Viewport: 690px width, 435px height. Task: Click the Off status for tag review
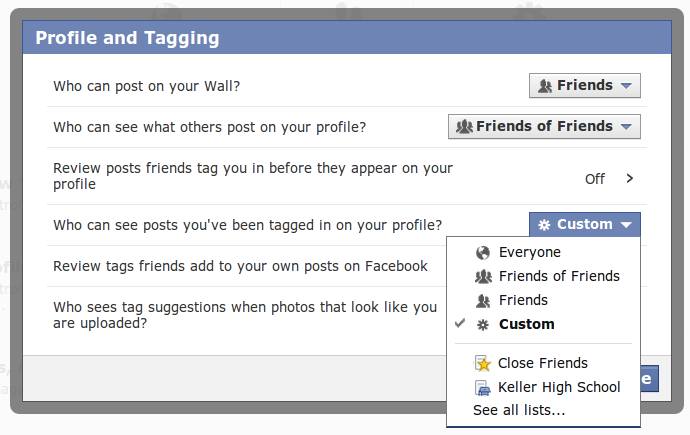[595, 179]
